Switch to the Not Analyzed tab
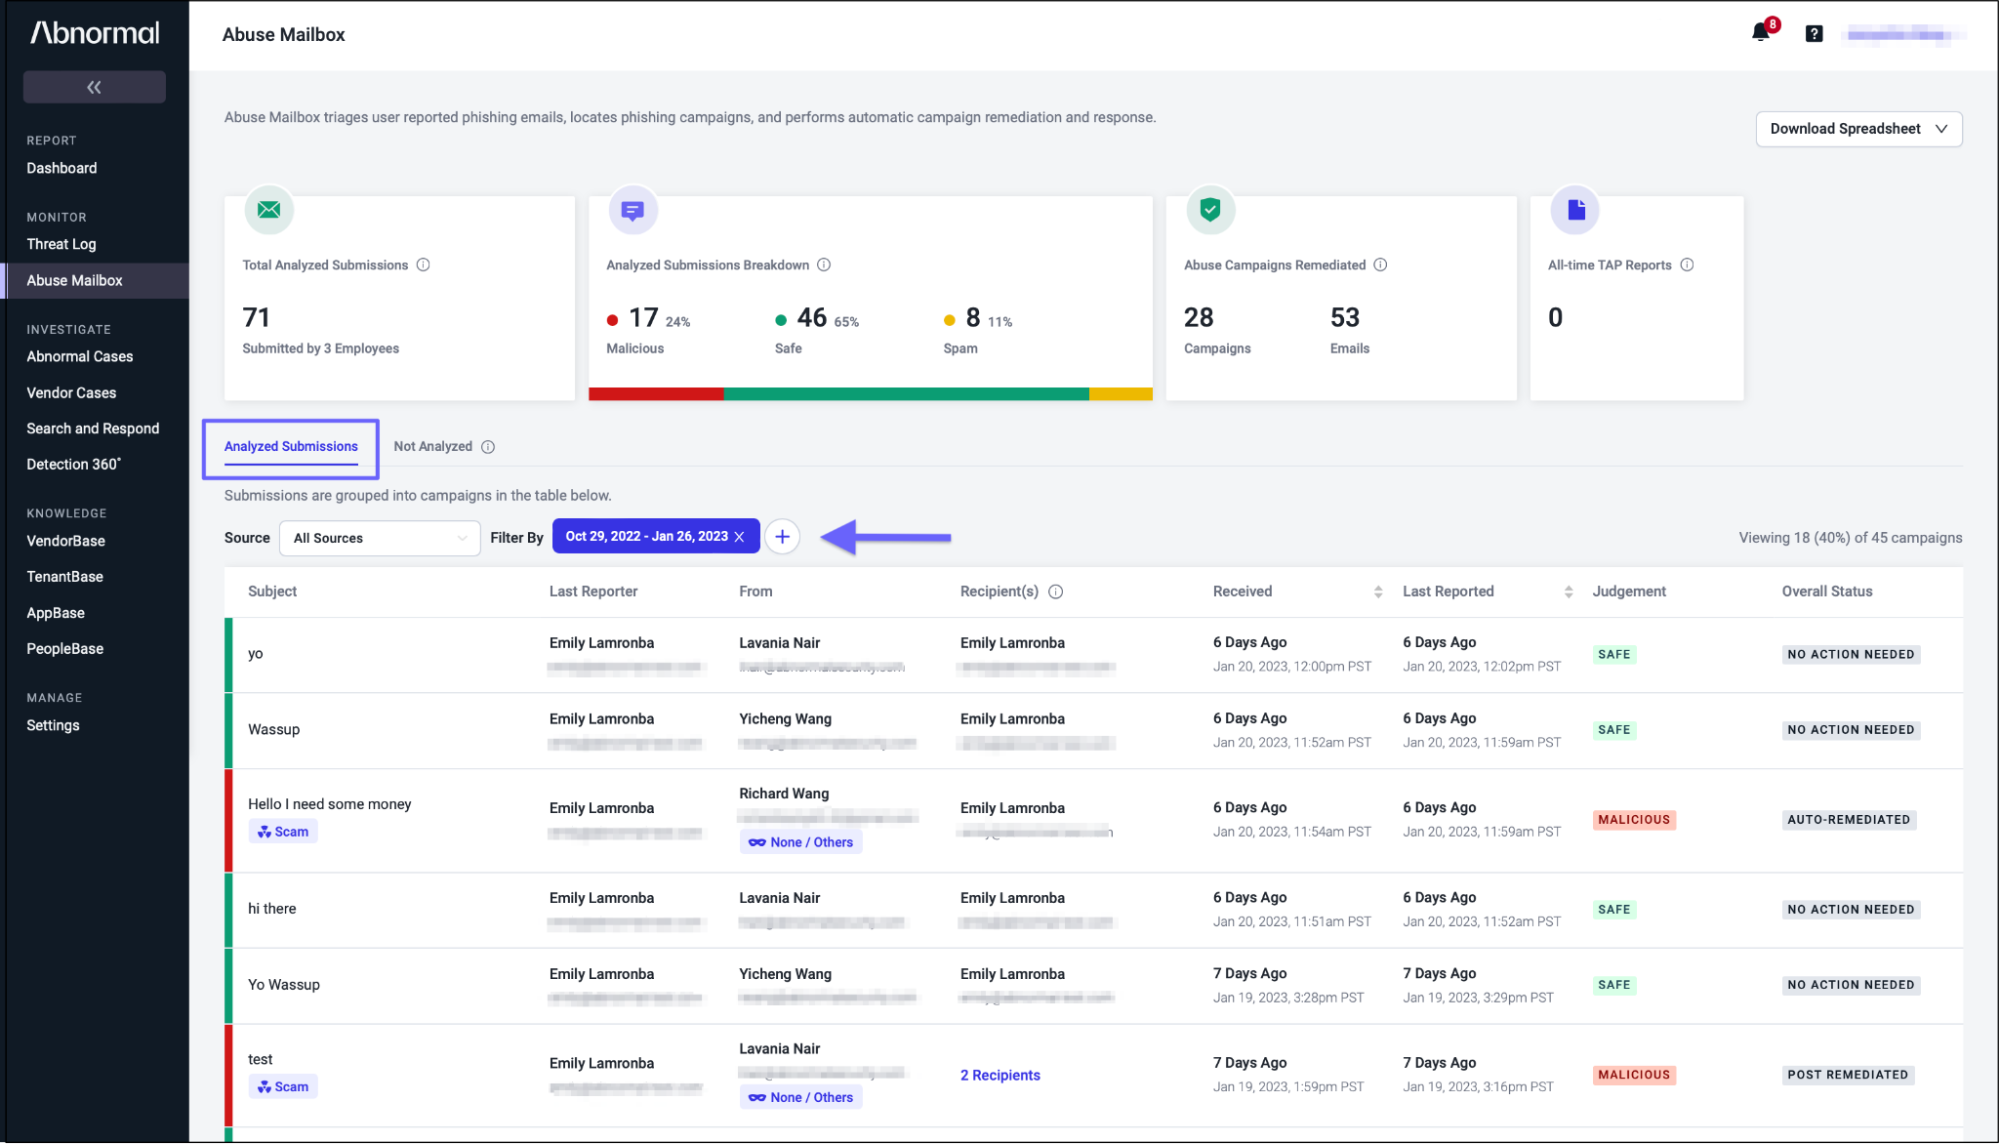Screen dimensions: 1999x1144 432,446
